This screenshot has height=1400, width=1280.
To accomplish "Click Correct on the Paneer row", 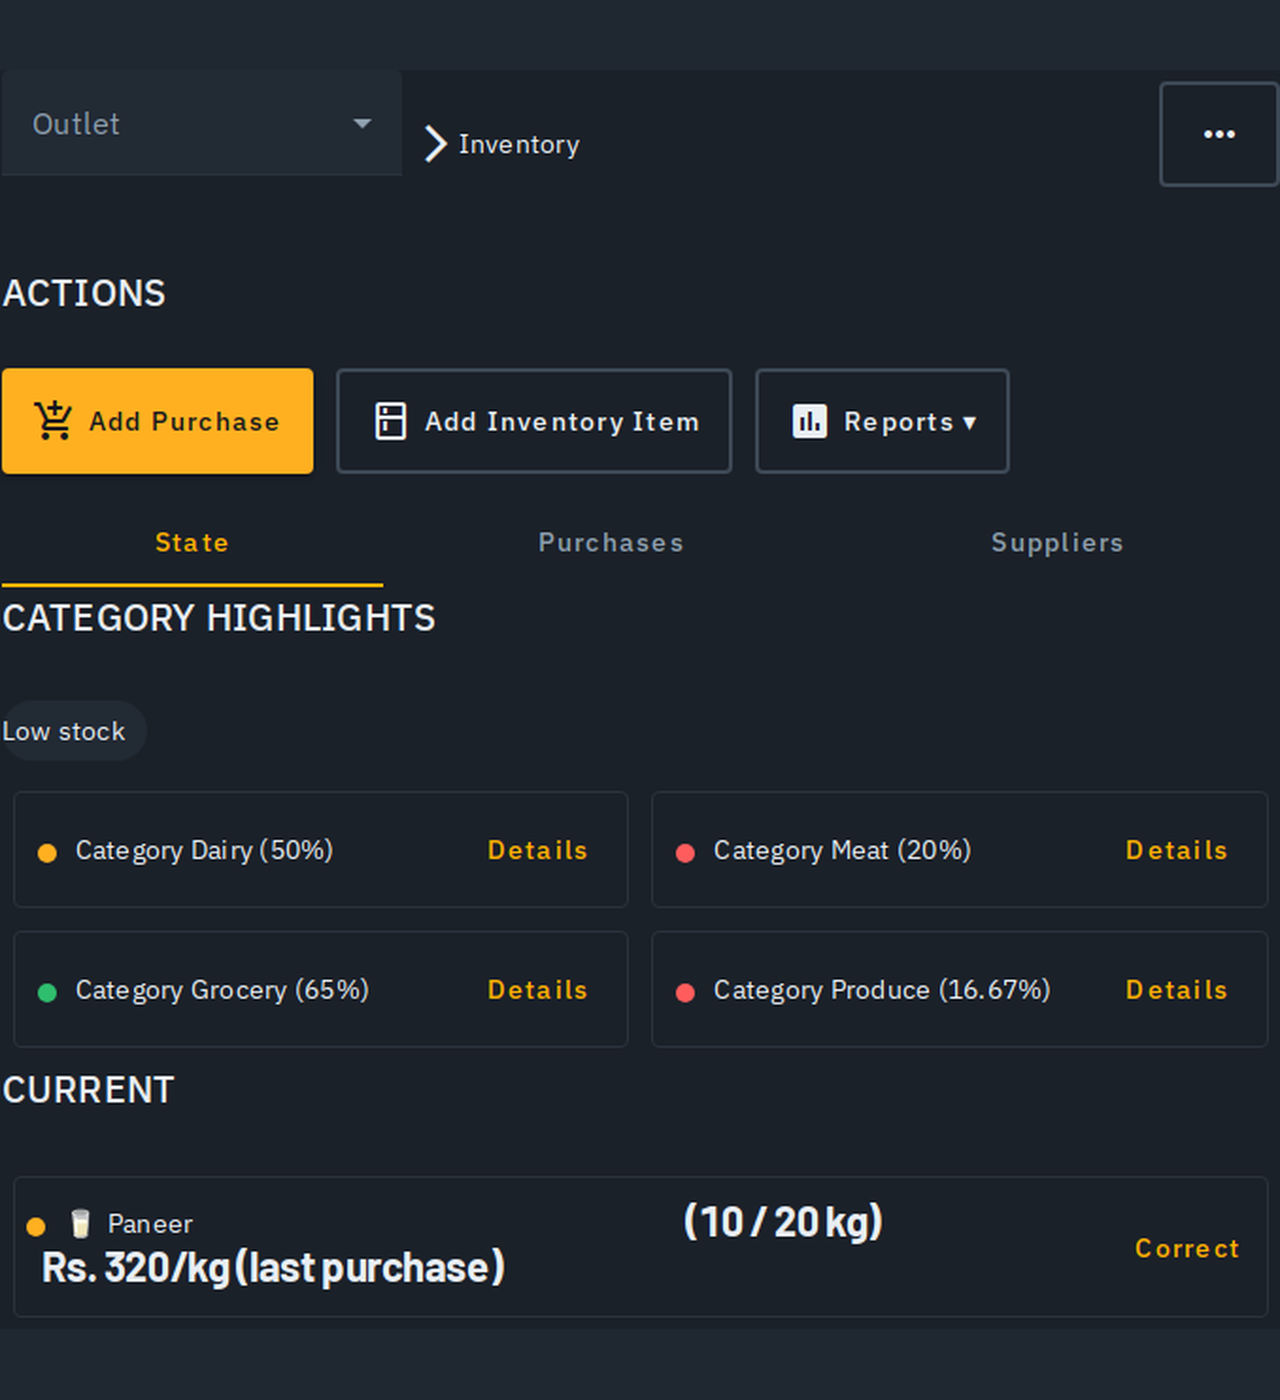I will 1187,1248.
